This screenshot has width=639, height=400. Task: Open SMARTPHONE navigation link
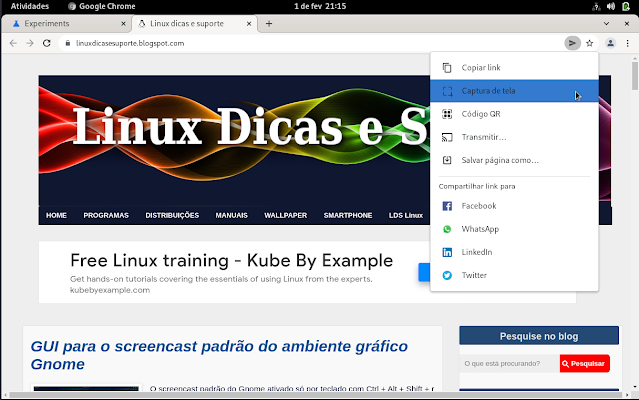pos(348,215)
